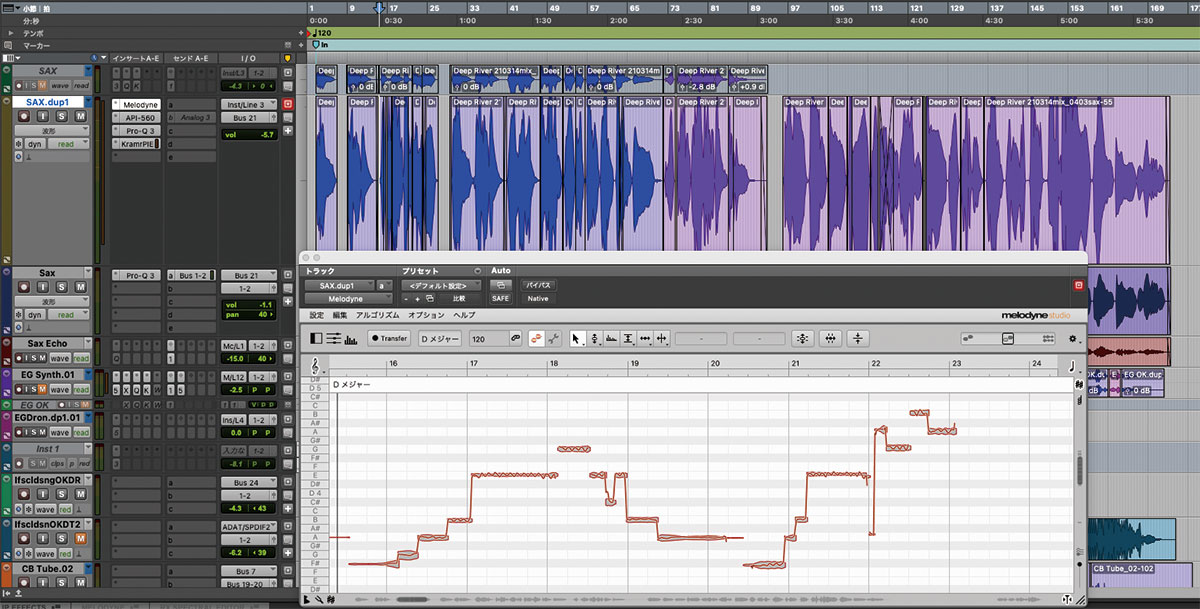Viewport: 1200px width, 609px height.
Task: Open the 設定 menu in Melodyne
Action: [x=316, y=315]
